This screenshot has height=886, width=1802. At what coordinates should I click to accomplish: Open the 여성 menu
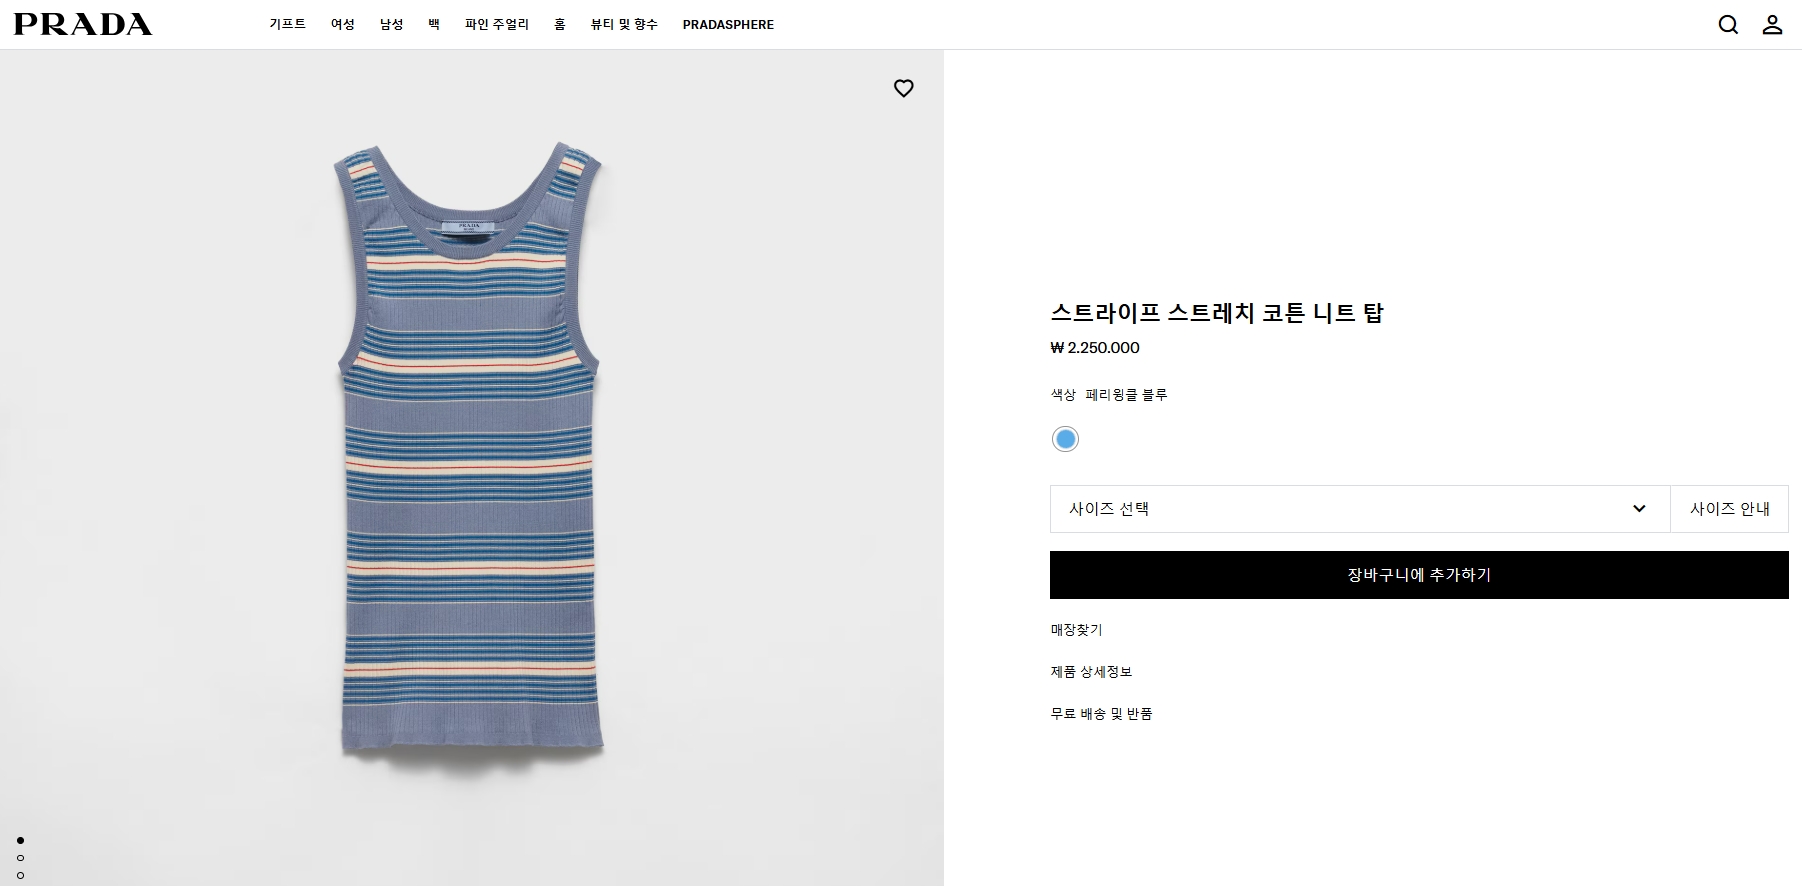[x=343, y=24]
